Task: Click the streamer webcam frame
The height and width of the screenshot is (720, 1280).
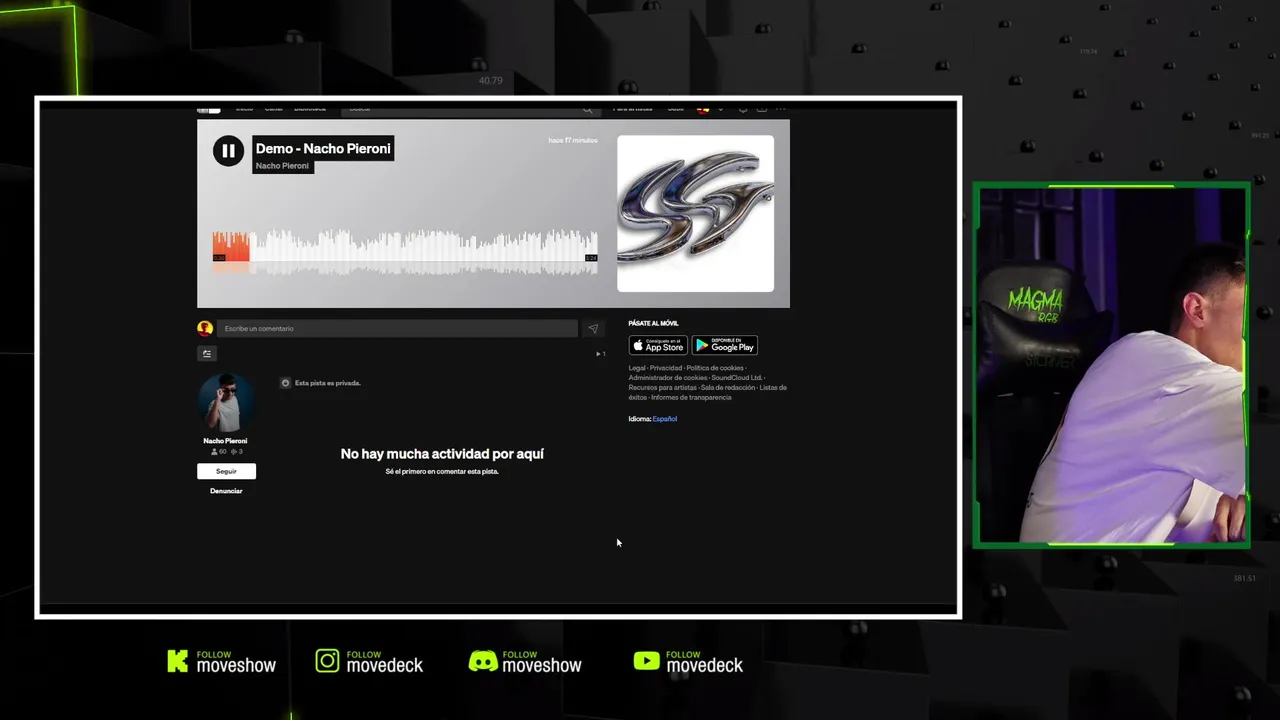Action: pos(1111,365)
